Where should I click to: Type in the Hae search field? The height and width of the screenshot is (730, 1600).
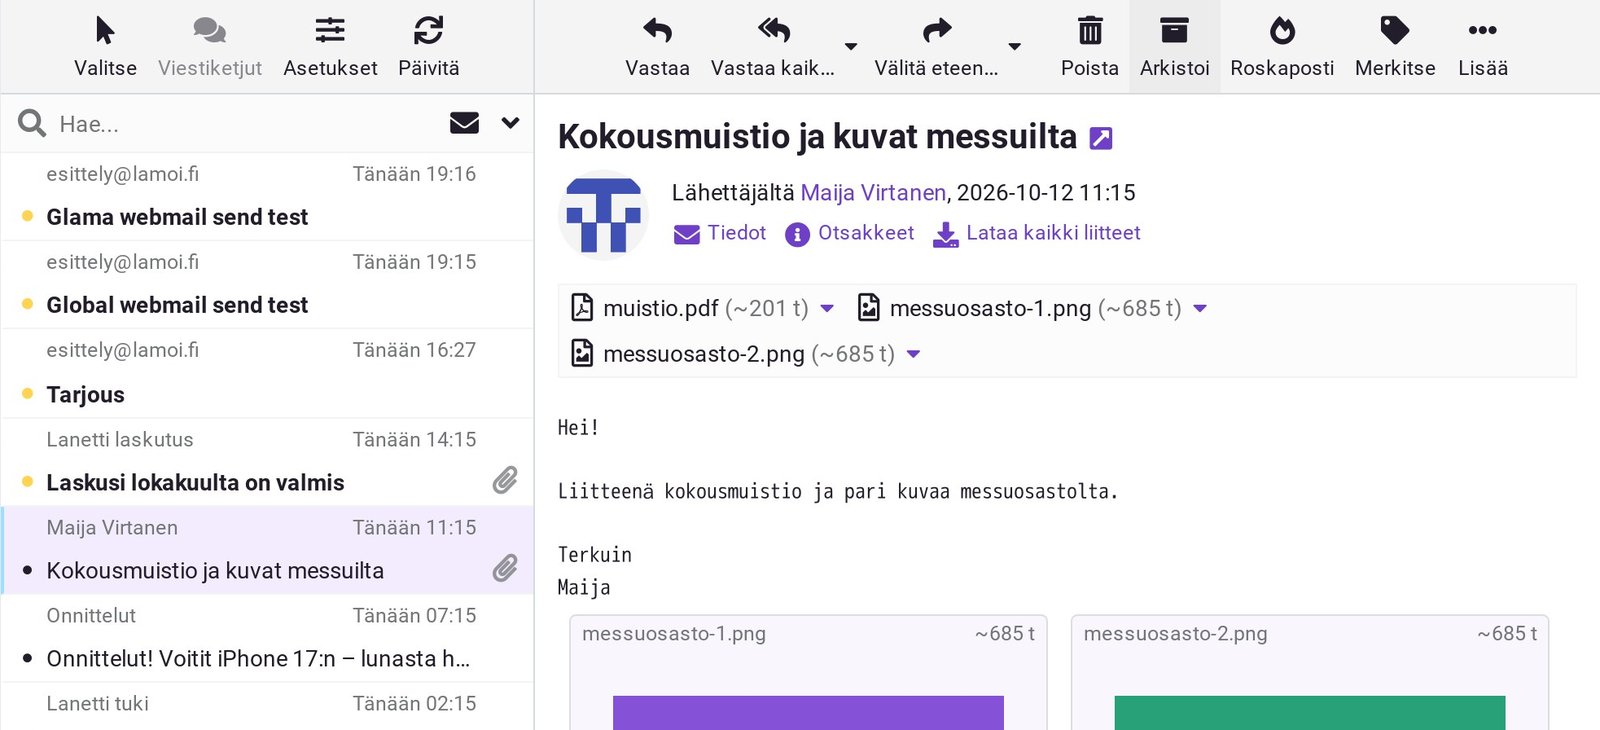click(x=245, y=124)
